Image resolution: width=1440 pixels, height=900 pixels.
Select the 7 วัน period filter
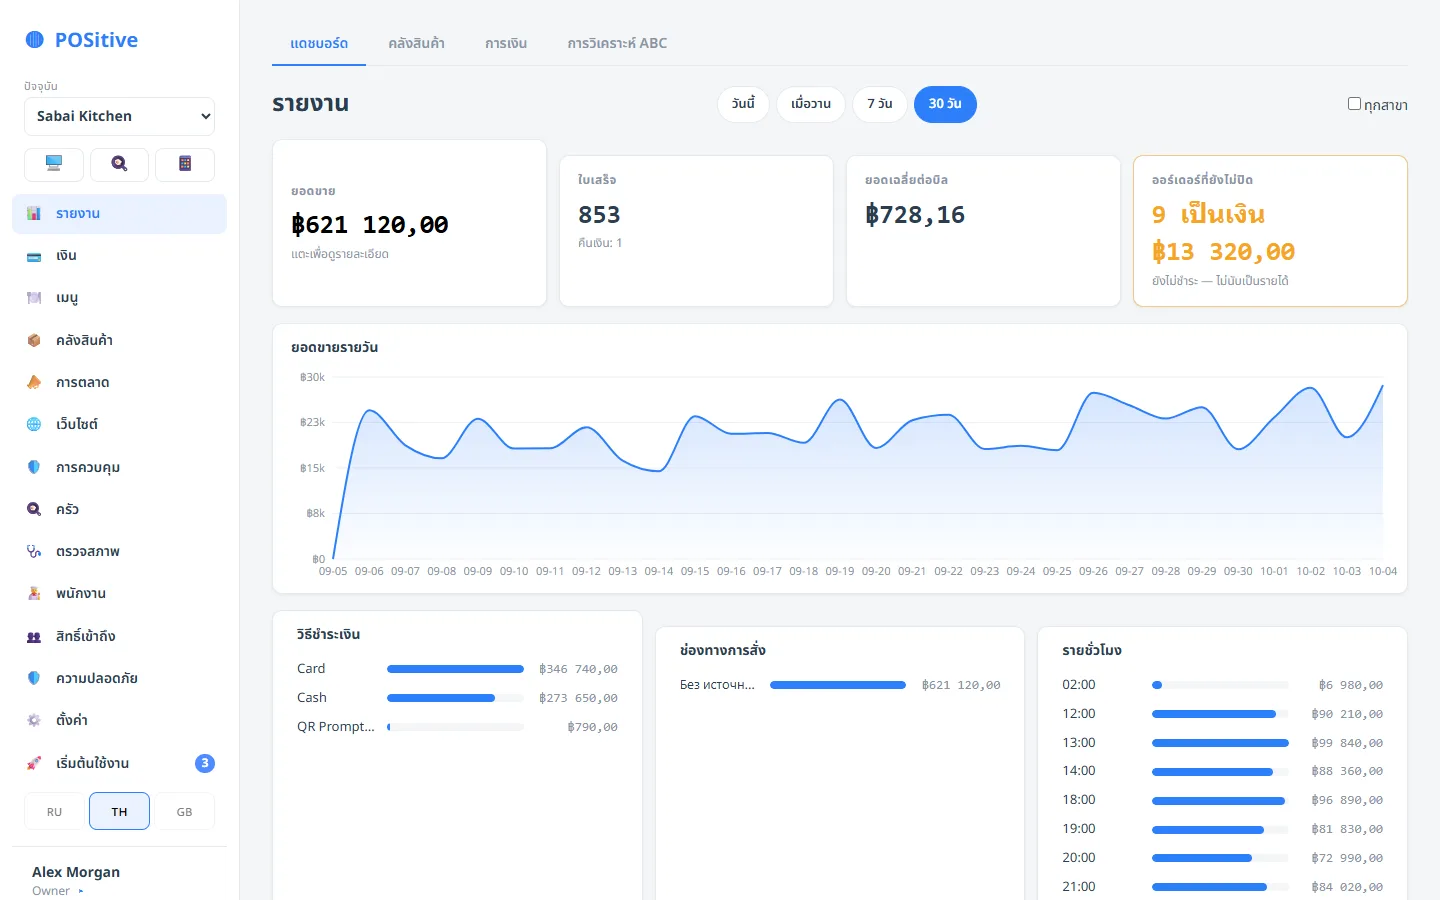coord(880,104)
